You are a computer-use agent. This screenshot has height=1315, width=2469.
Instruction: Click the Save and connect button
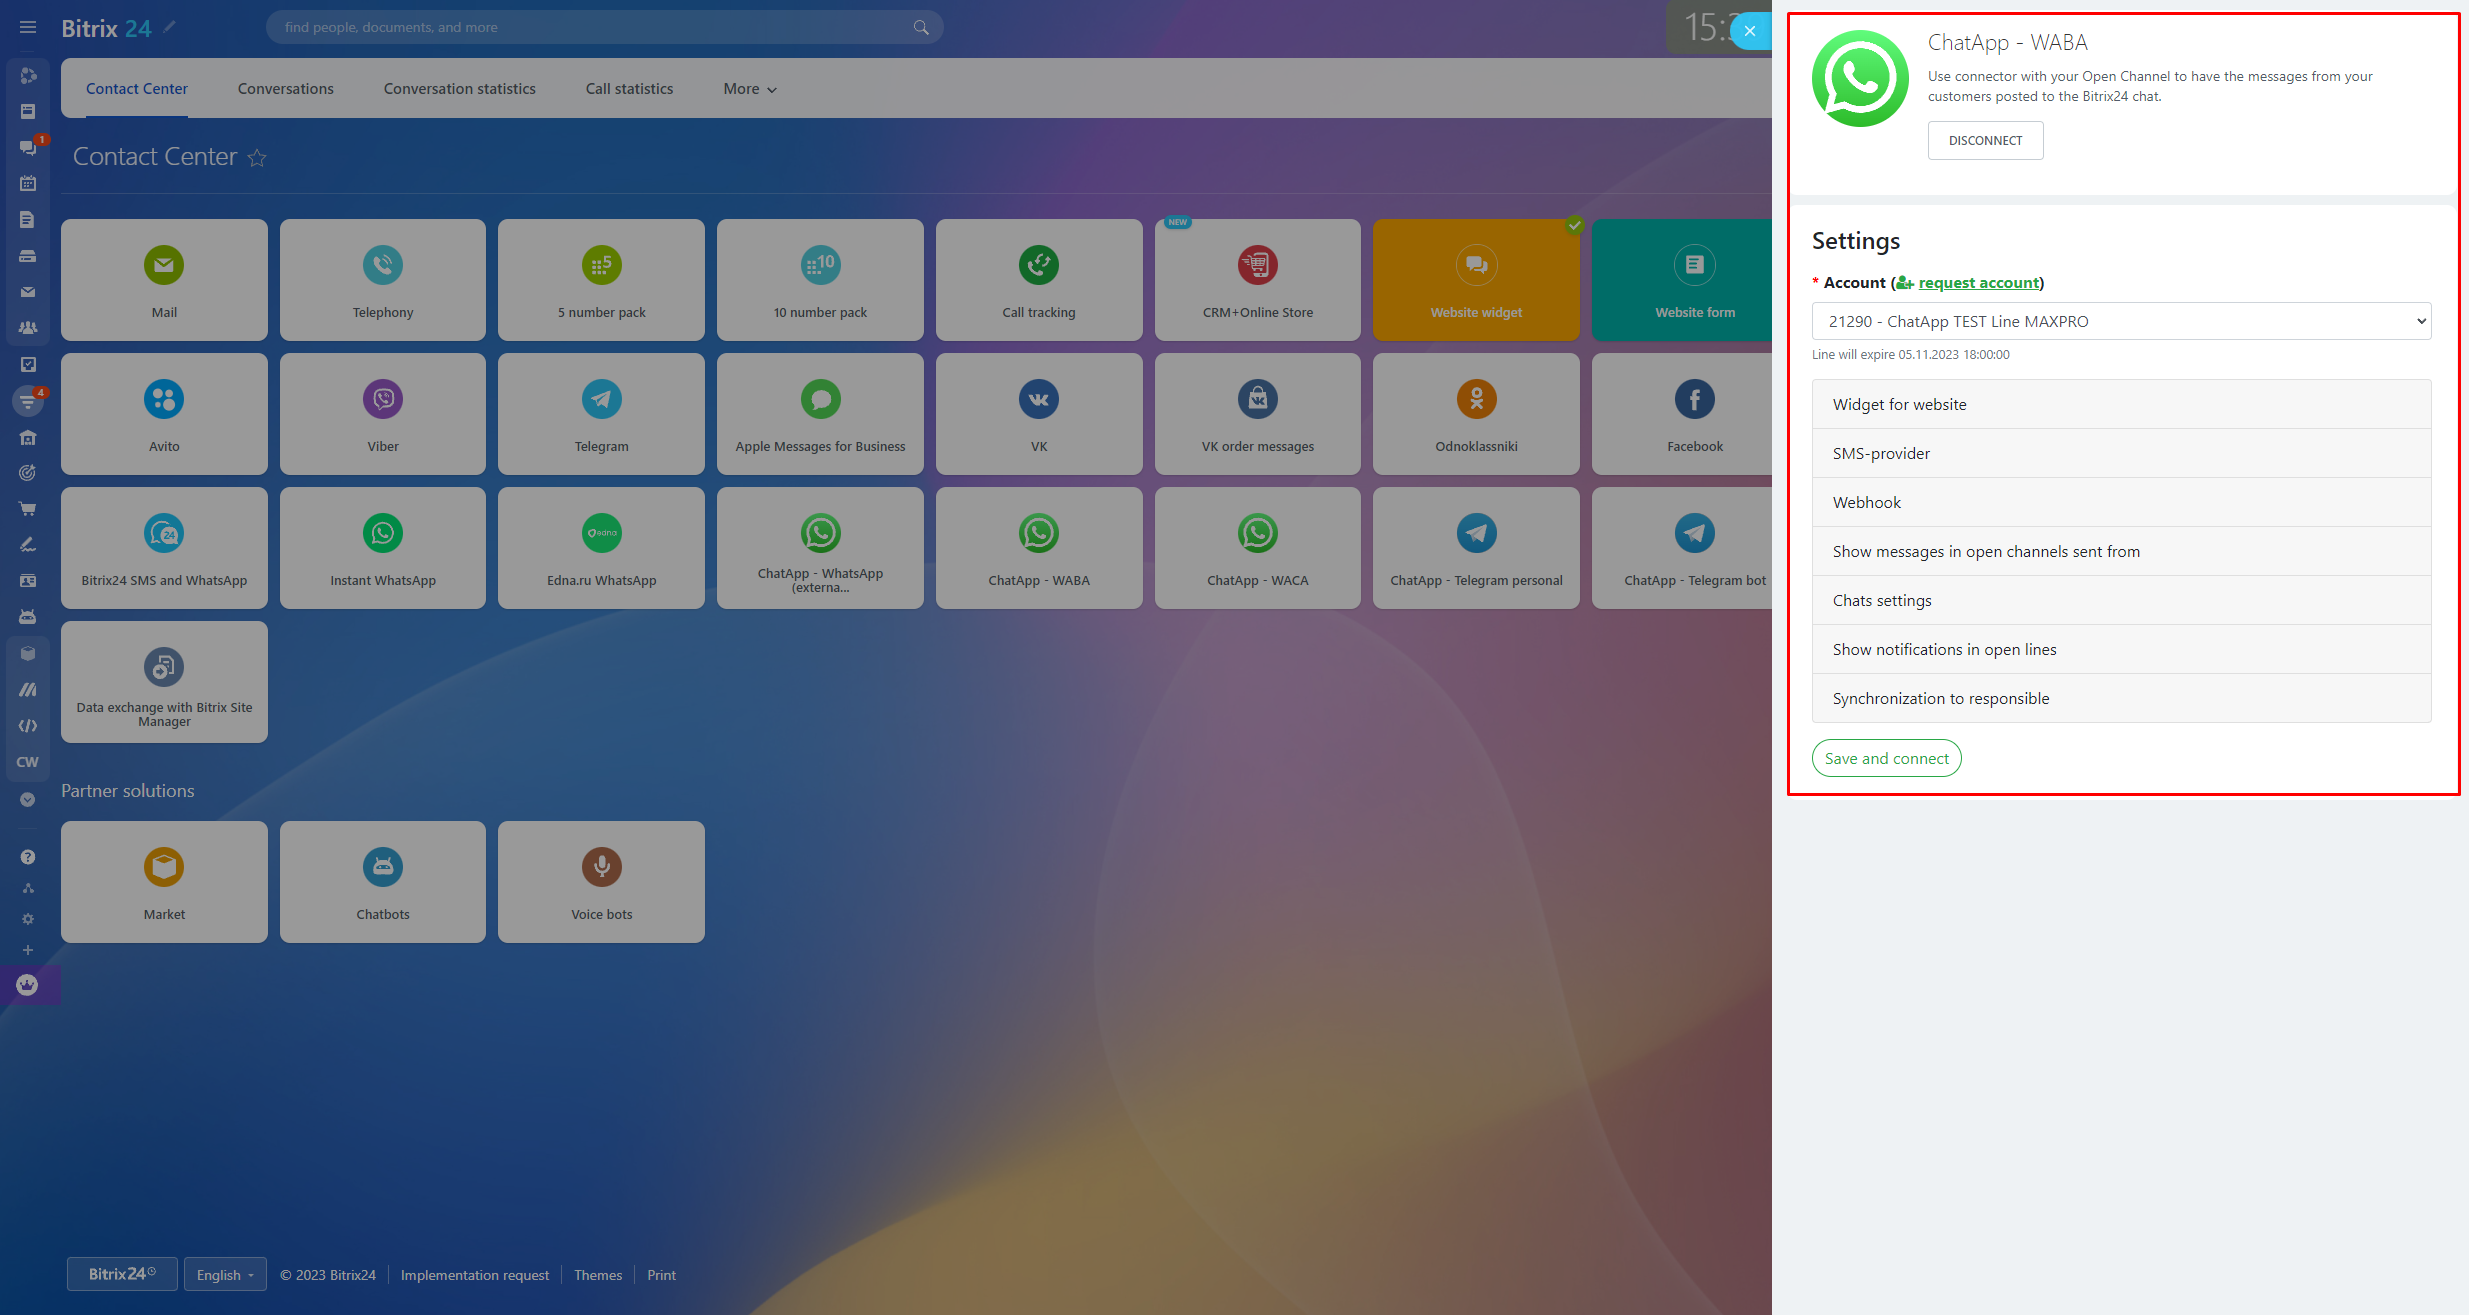click(1885, 758)
